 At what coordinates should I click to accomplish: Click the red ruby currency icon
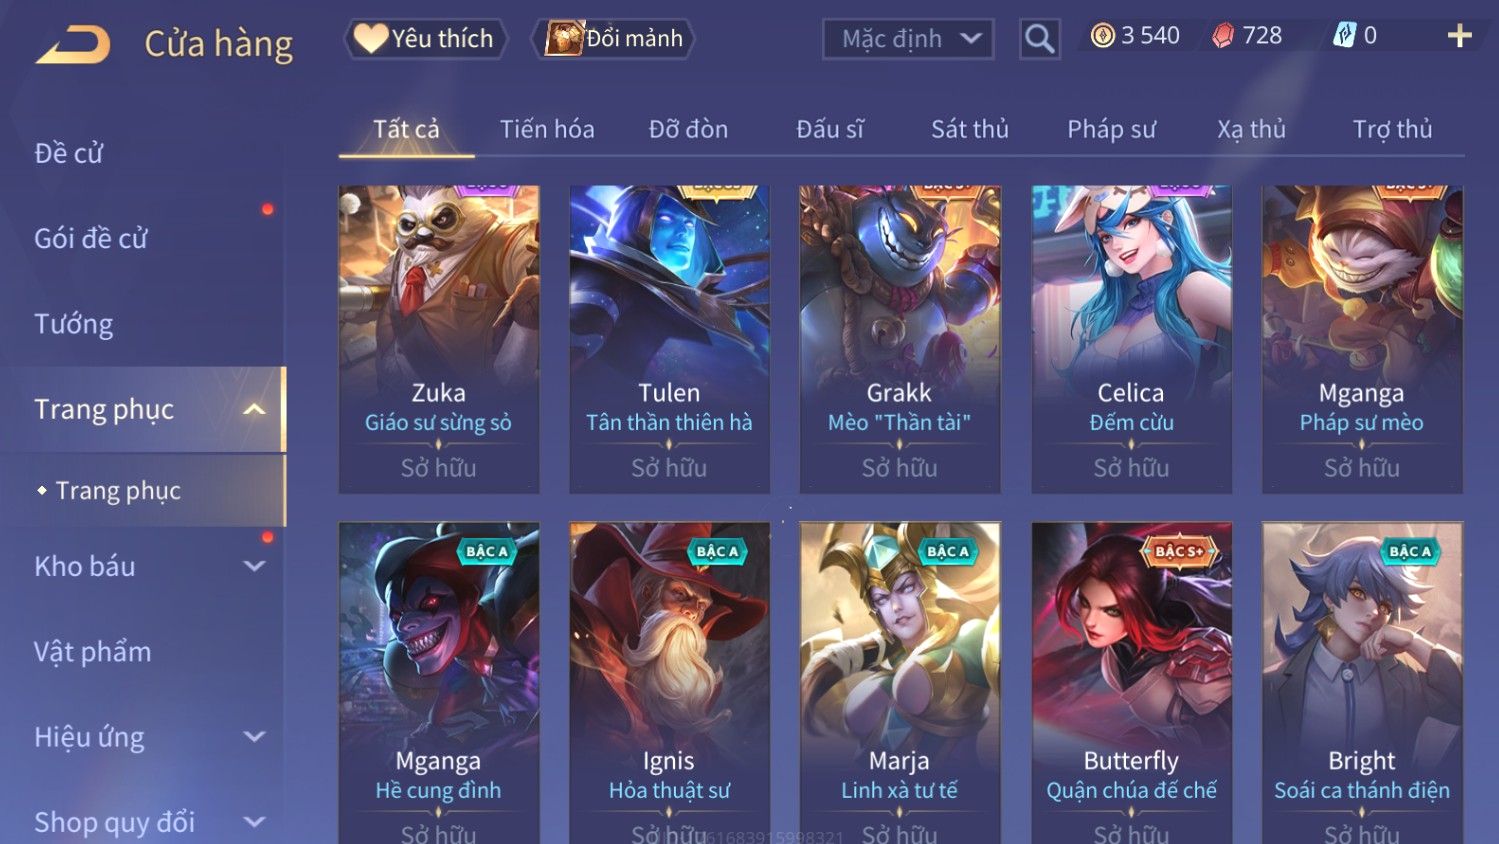tap(1223, 36)
